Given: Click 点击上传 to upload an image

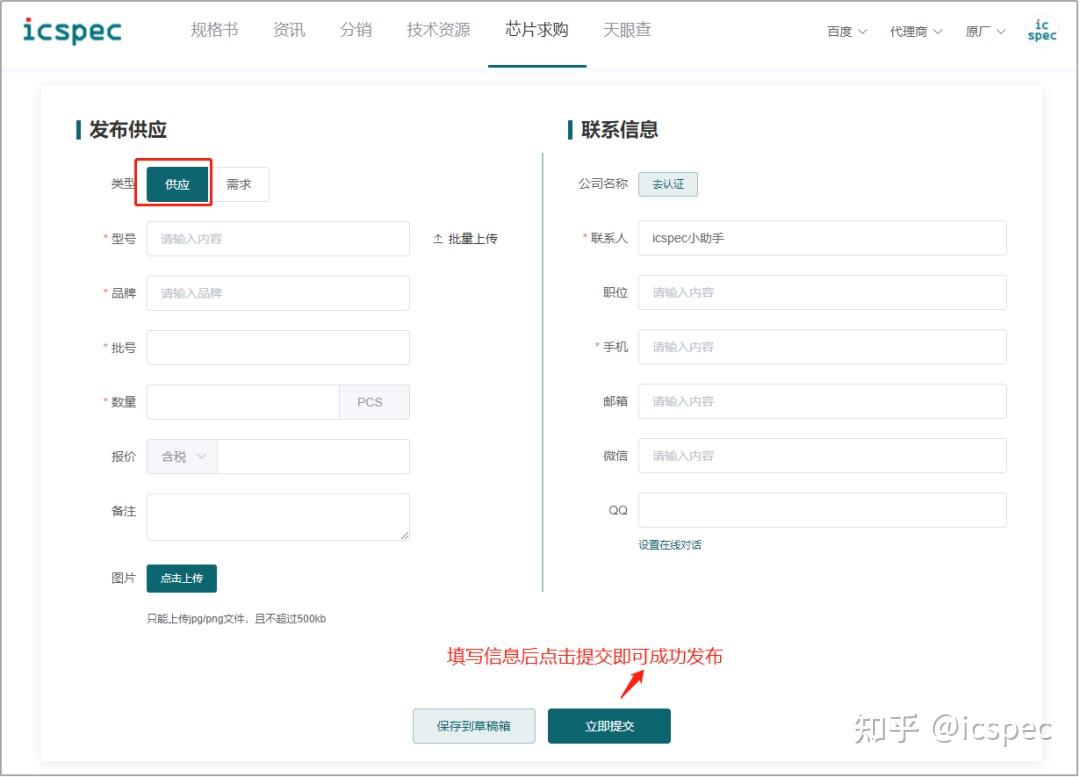Looking at the screenshot, I should point(181,578).
